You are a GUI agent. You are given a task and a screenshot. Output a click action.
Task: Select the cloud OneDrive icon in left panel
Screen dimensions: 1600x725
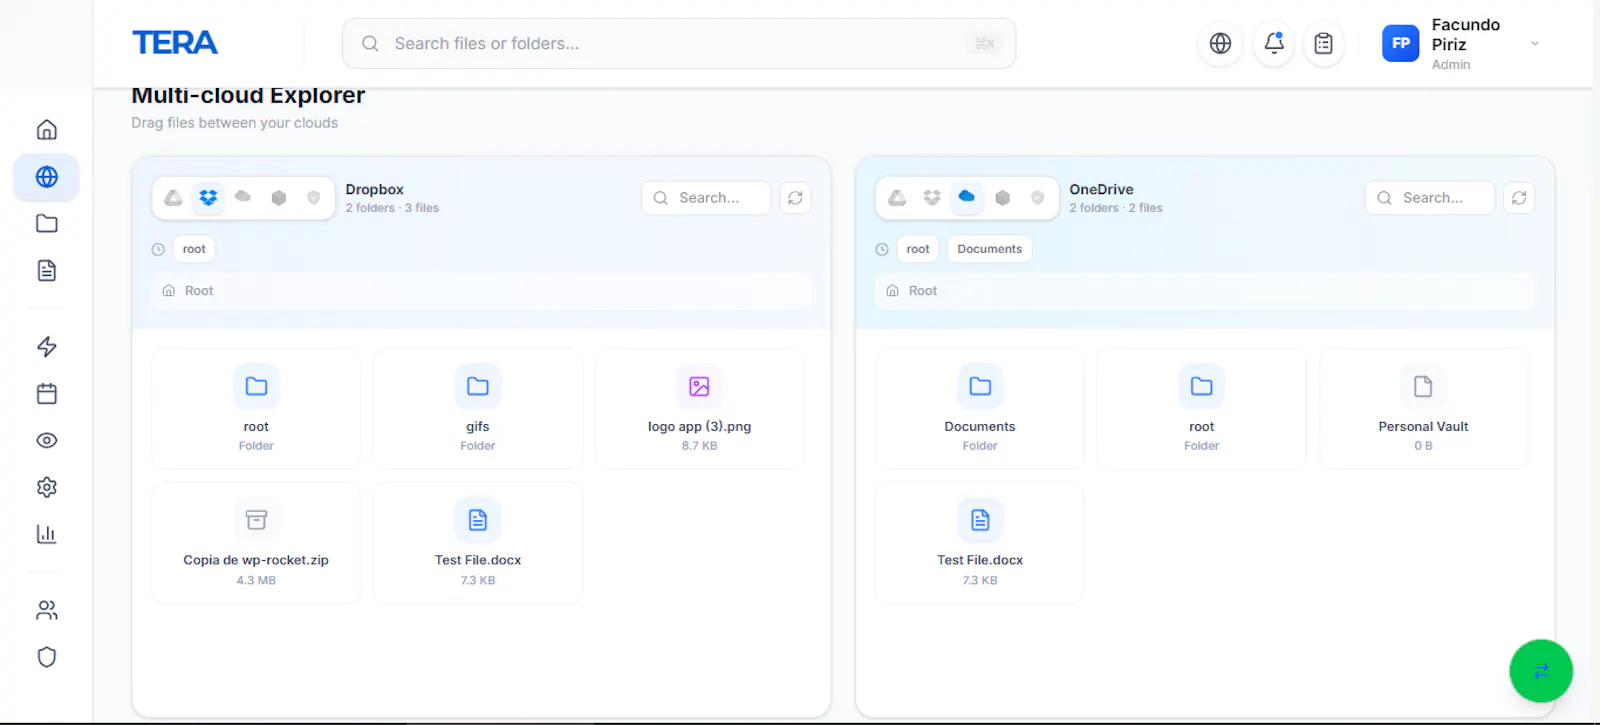tap(243, 197)
